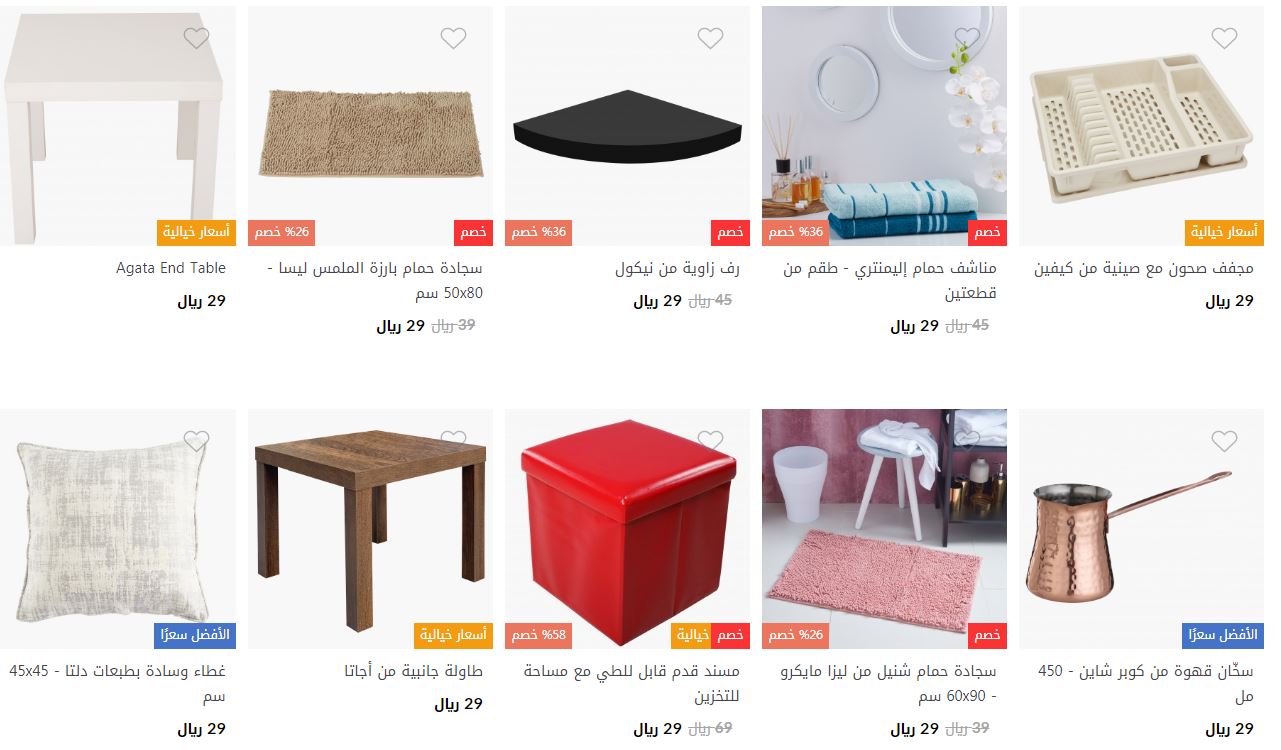Favorite the Elementary bath towels set
The width and height of the screenshot is (1281, 750).
tap(967, 38)
